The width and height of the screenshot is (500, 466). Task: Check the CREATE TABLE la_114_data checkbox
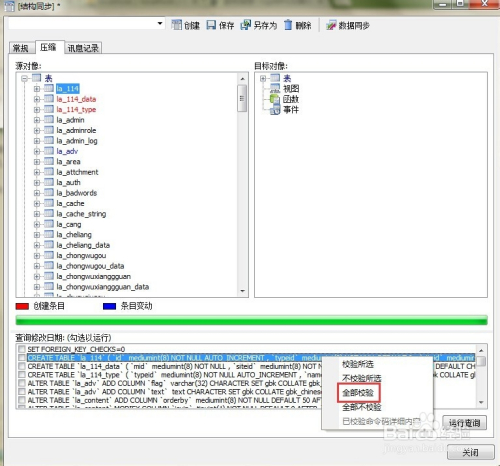(22, 366)
